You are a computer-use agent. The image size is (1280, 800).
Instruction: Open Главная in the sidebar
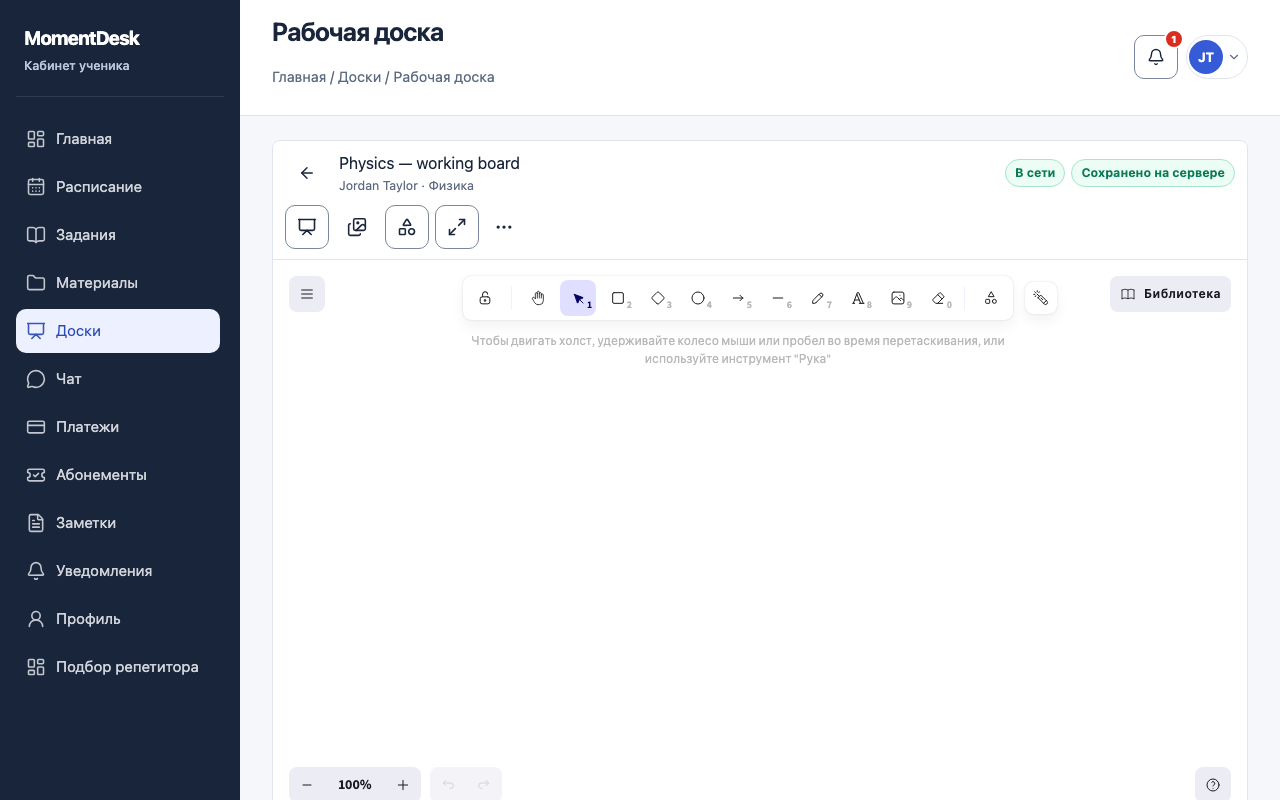tap(118, 139)
